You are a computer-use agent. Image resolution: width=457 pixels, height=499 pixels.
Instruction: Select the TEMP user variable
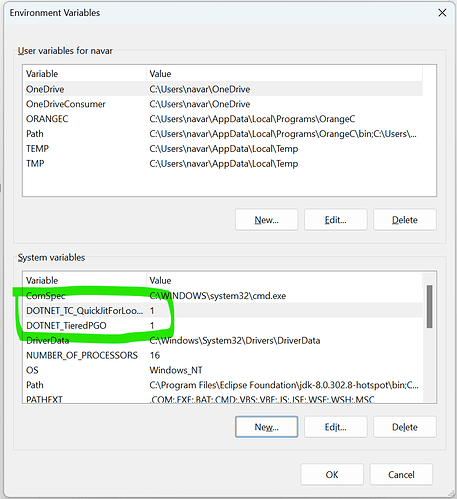click(x=224, y=149)
